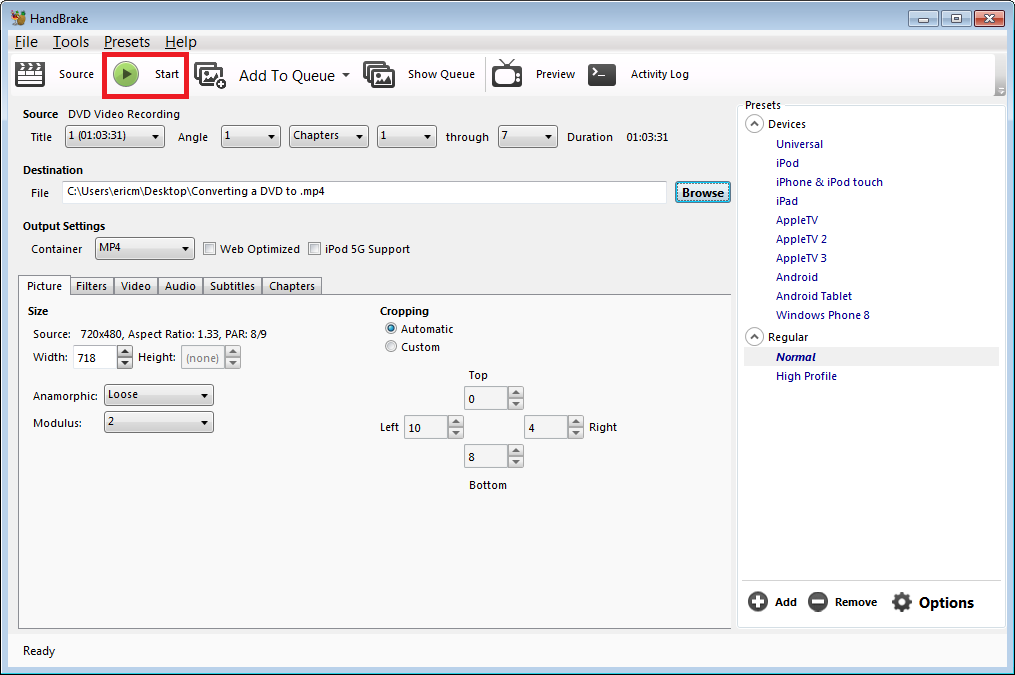Click the Options label
This screenshot has width=1015, height=675.
coord(946,603)
